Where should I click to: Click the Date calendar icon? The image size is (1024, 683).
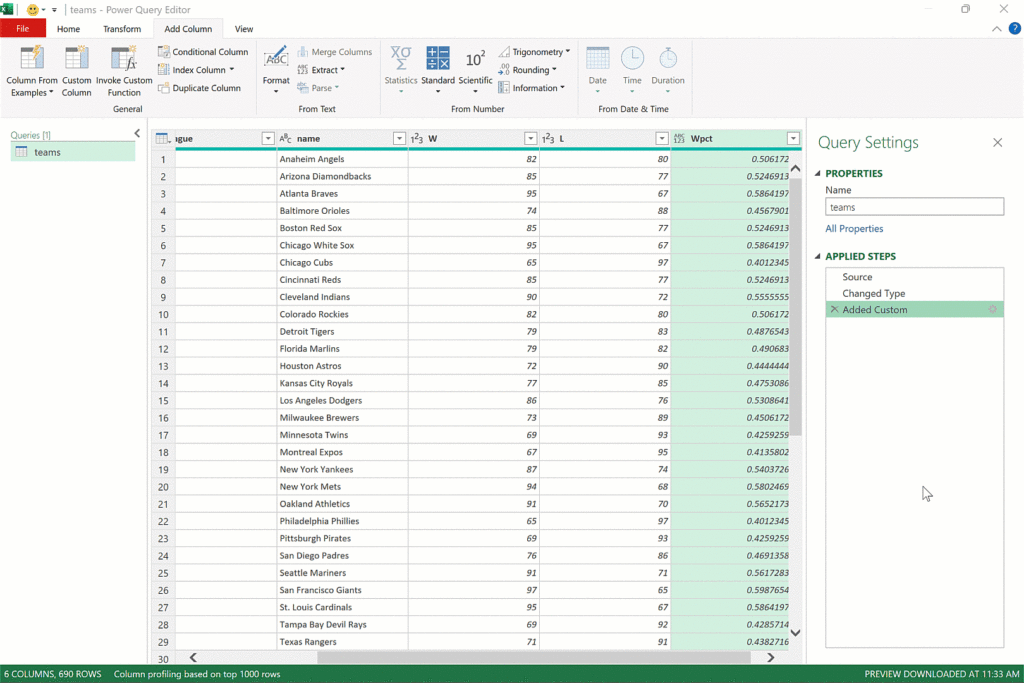(597, 57)
